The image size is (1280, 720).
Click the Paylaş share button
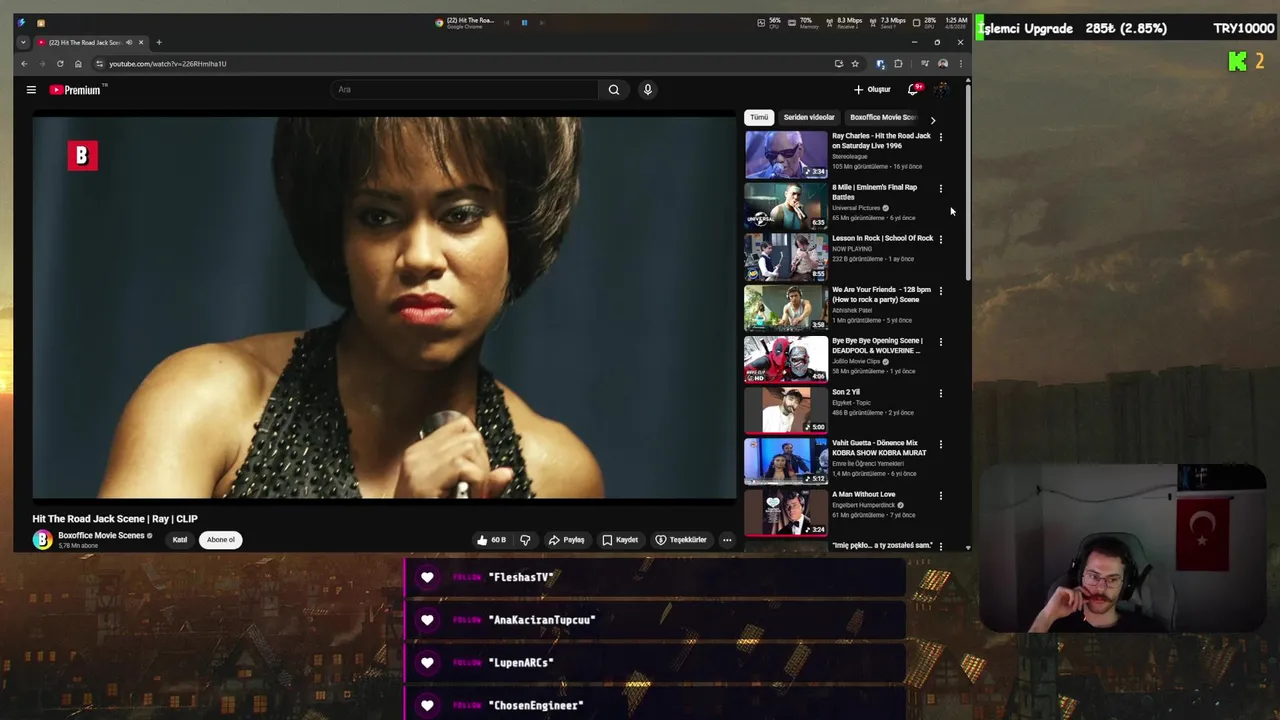(566, 540)
